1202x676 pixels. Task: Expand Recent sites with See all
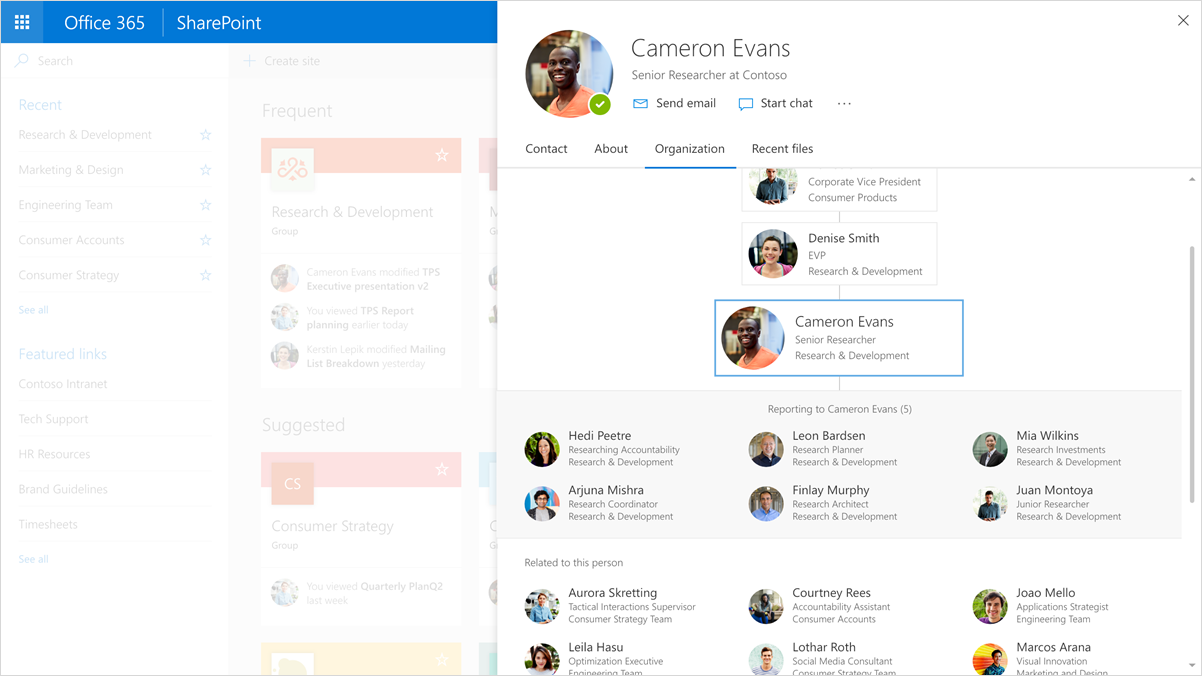click(33, 310)
